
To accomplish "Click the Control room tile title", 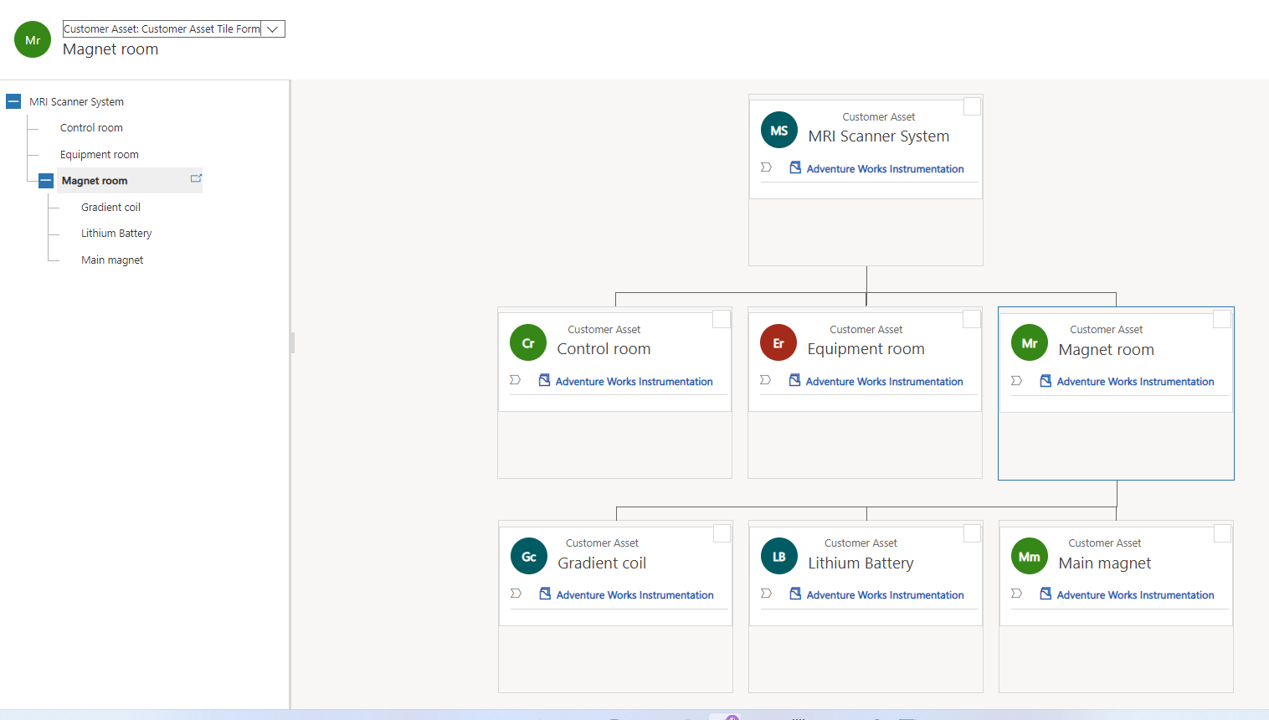I will click(x=604, y=349).
